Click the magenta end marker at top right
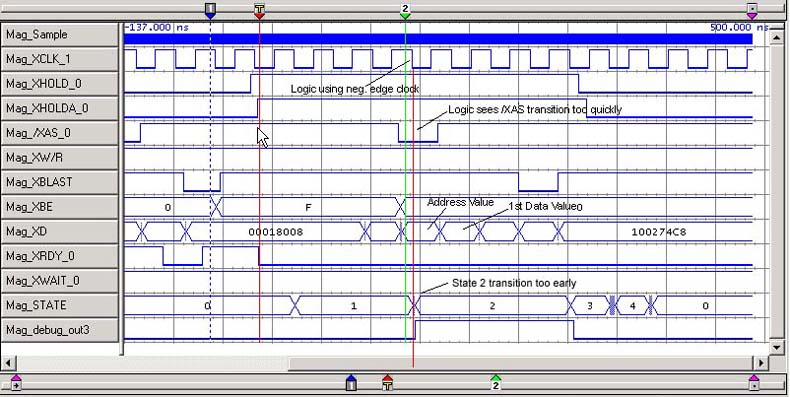Viewport: 790px width, 397px height. pos(752,11)
